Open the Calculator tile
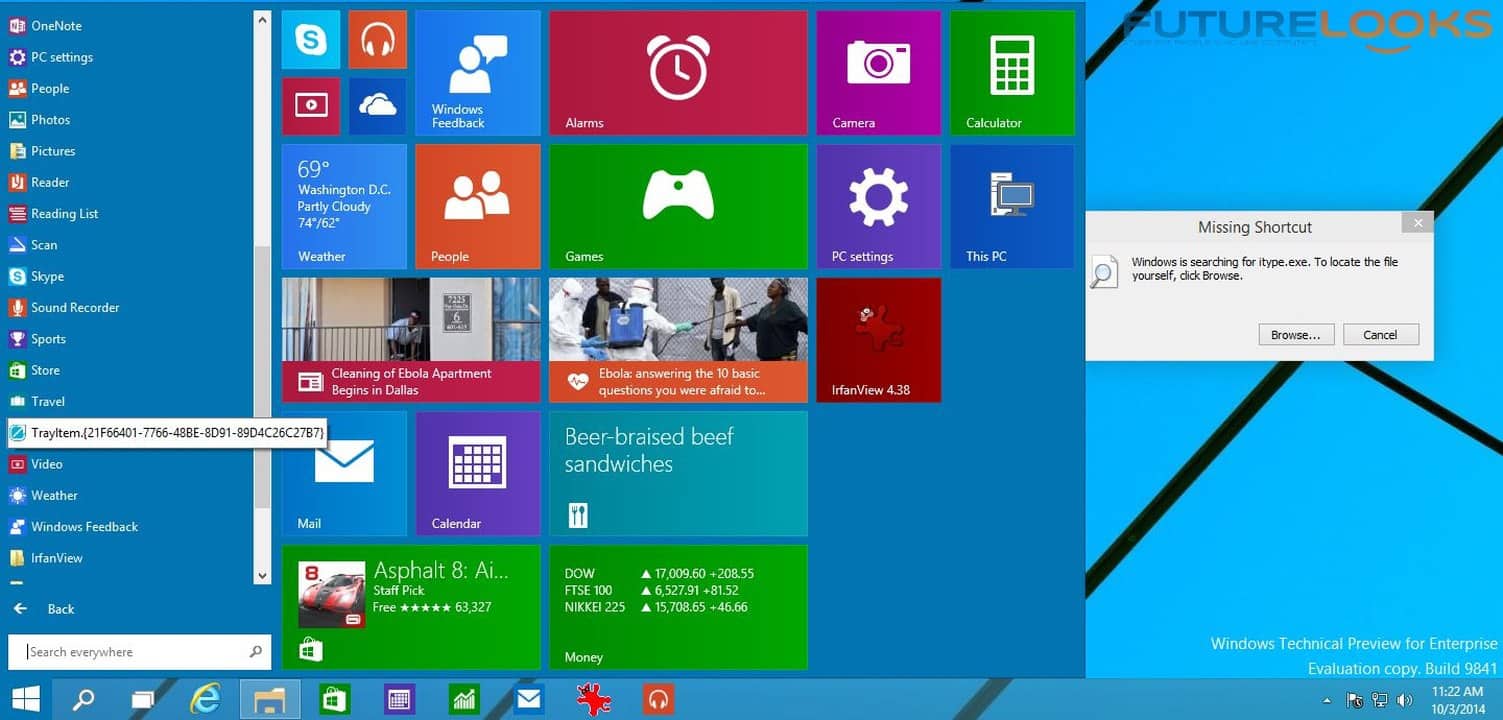1503x720 pixels. click(x=1011, y=73)
